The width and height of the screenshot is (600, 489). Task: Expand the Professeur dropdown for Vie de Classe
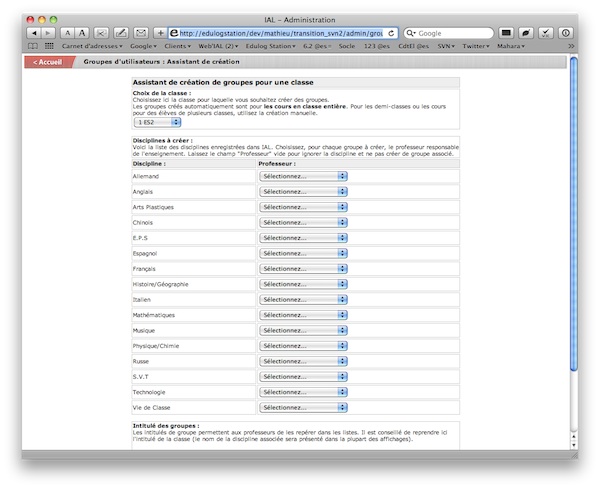point(303,408)
